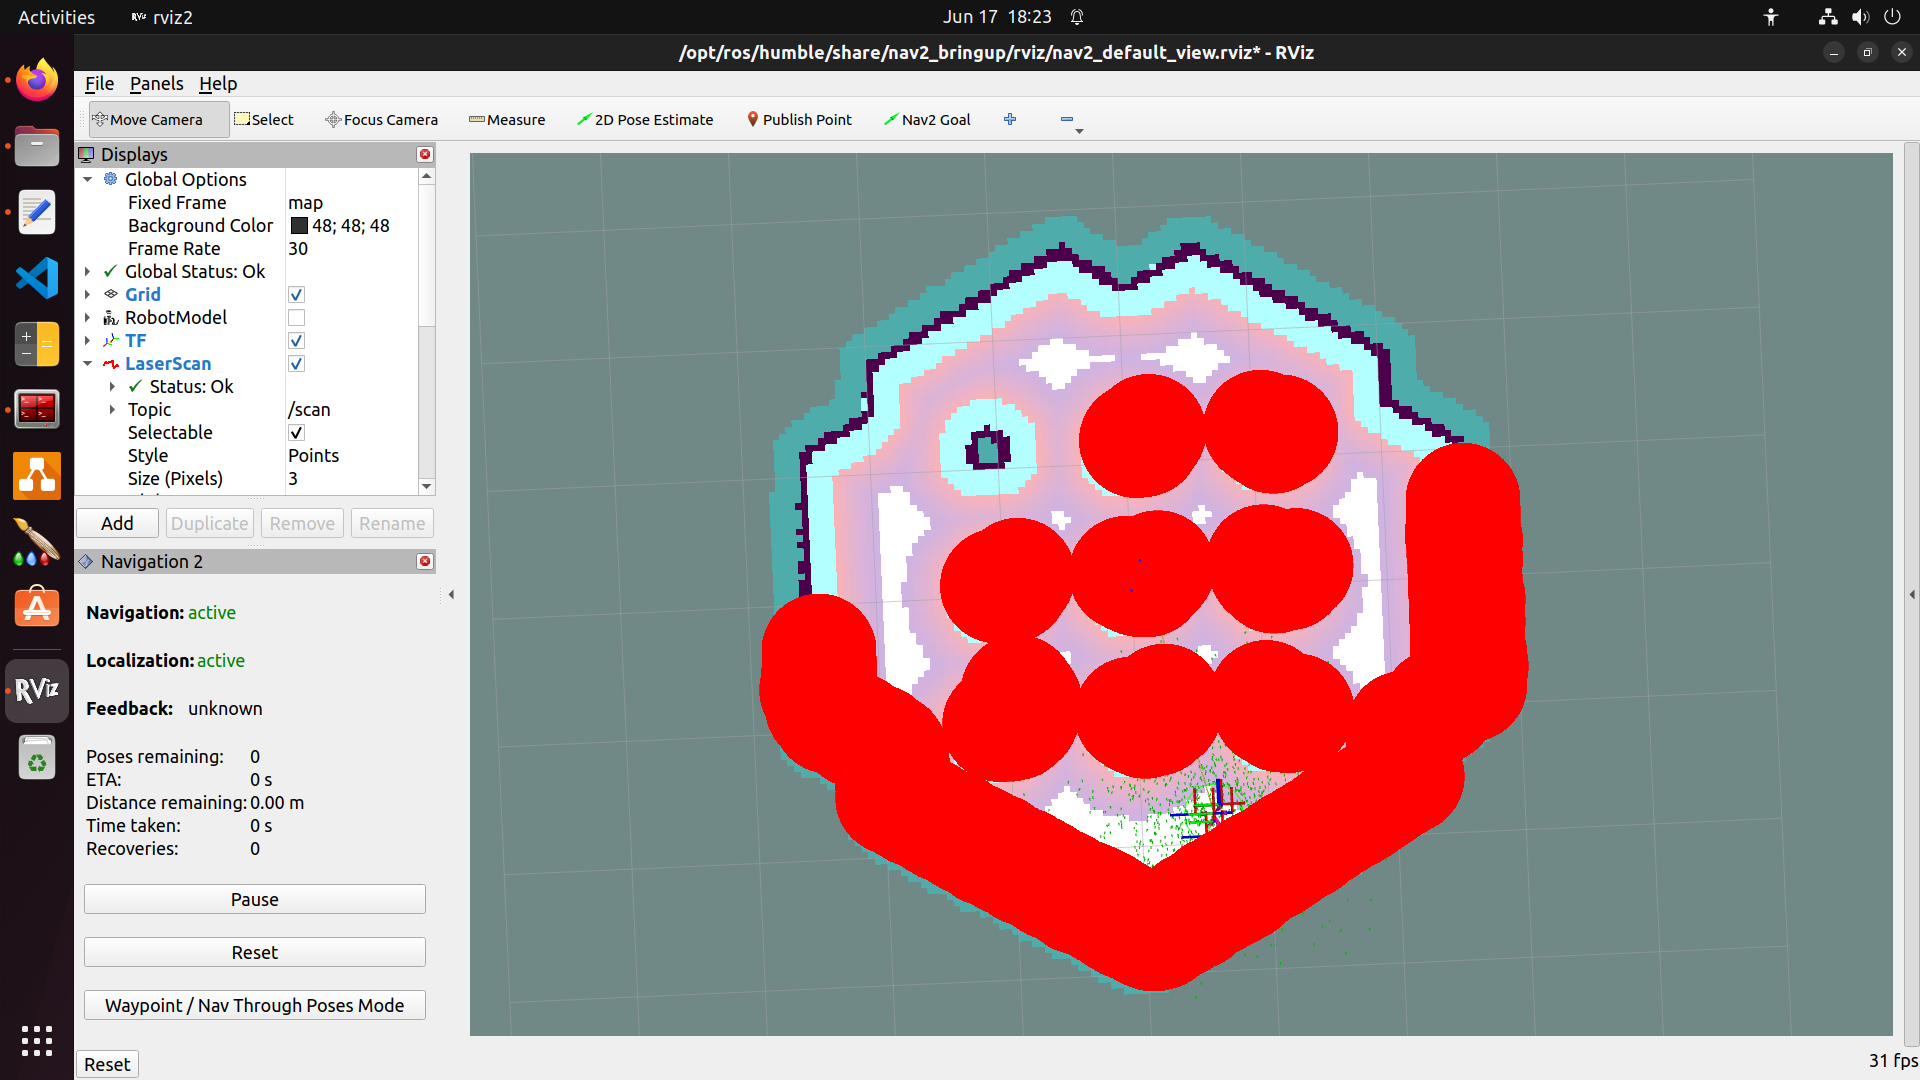
Task: Select the Nav2 Goal tool
Action: 927,119
